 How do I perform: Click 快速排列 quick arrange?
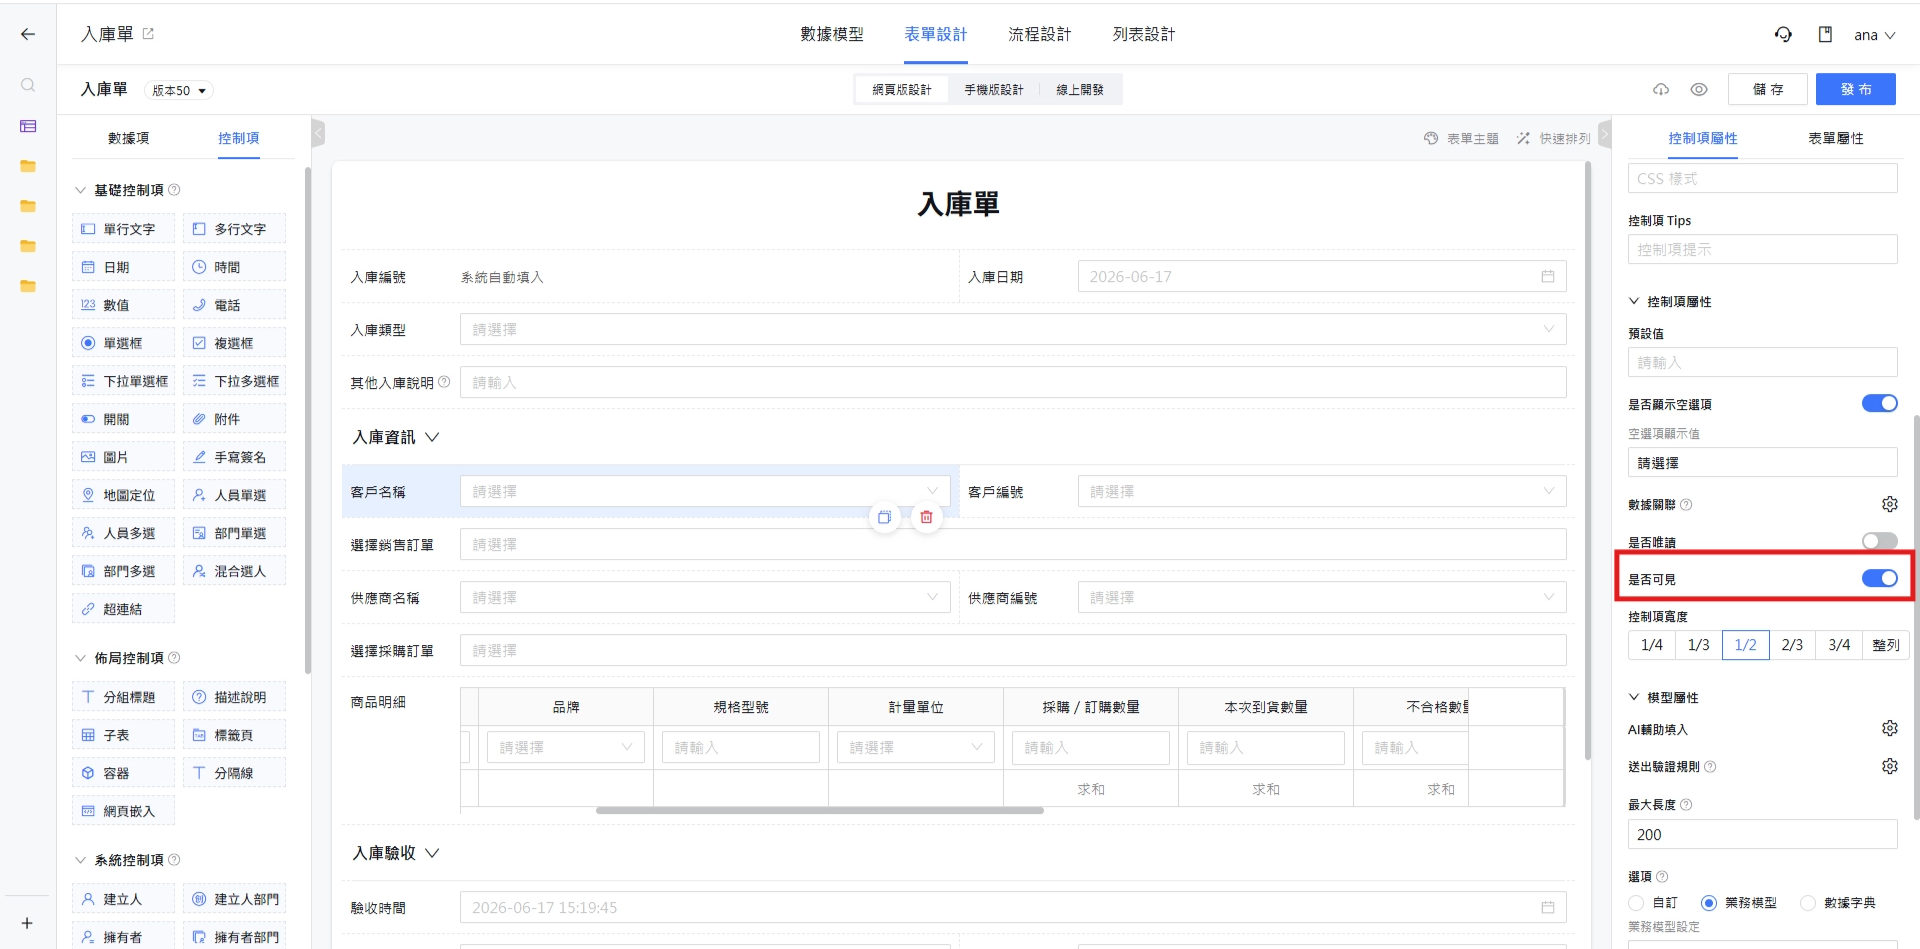click(1553, 139)
